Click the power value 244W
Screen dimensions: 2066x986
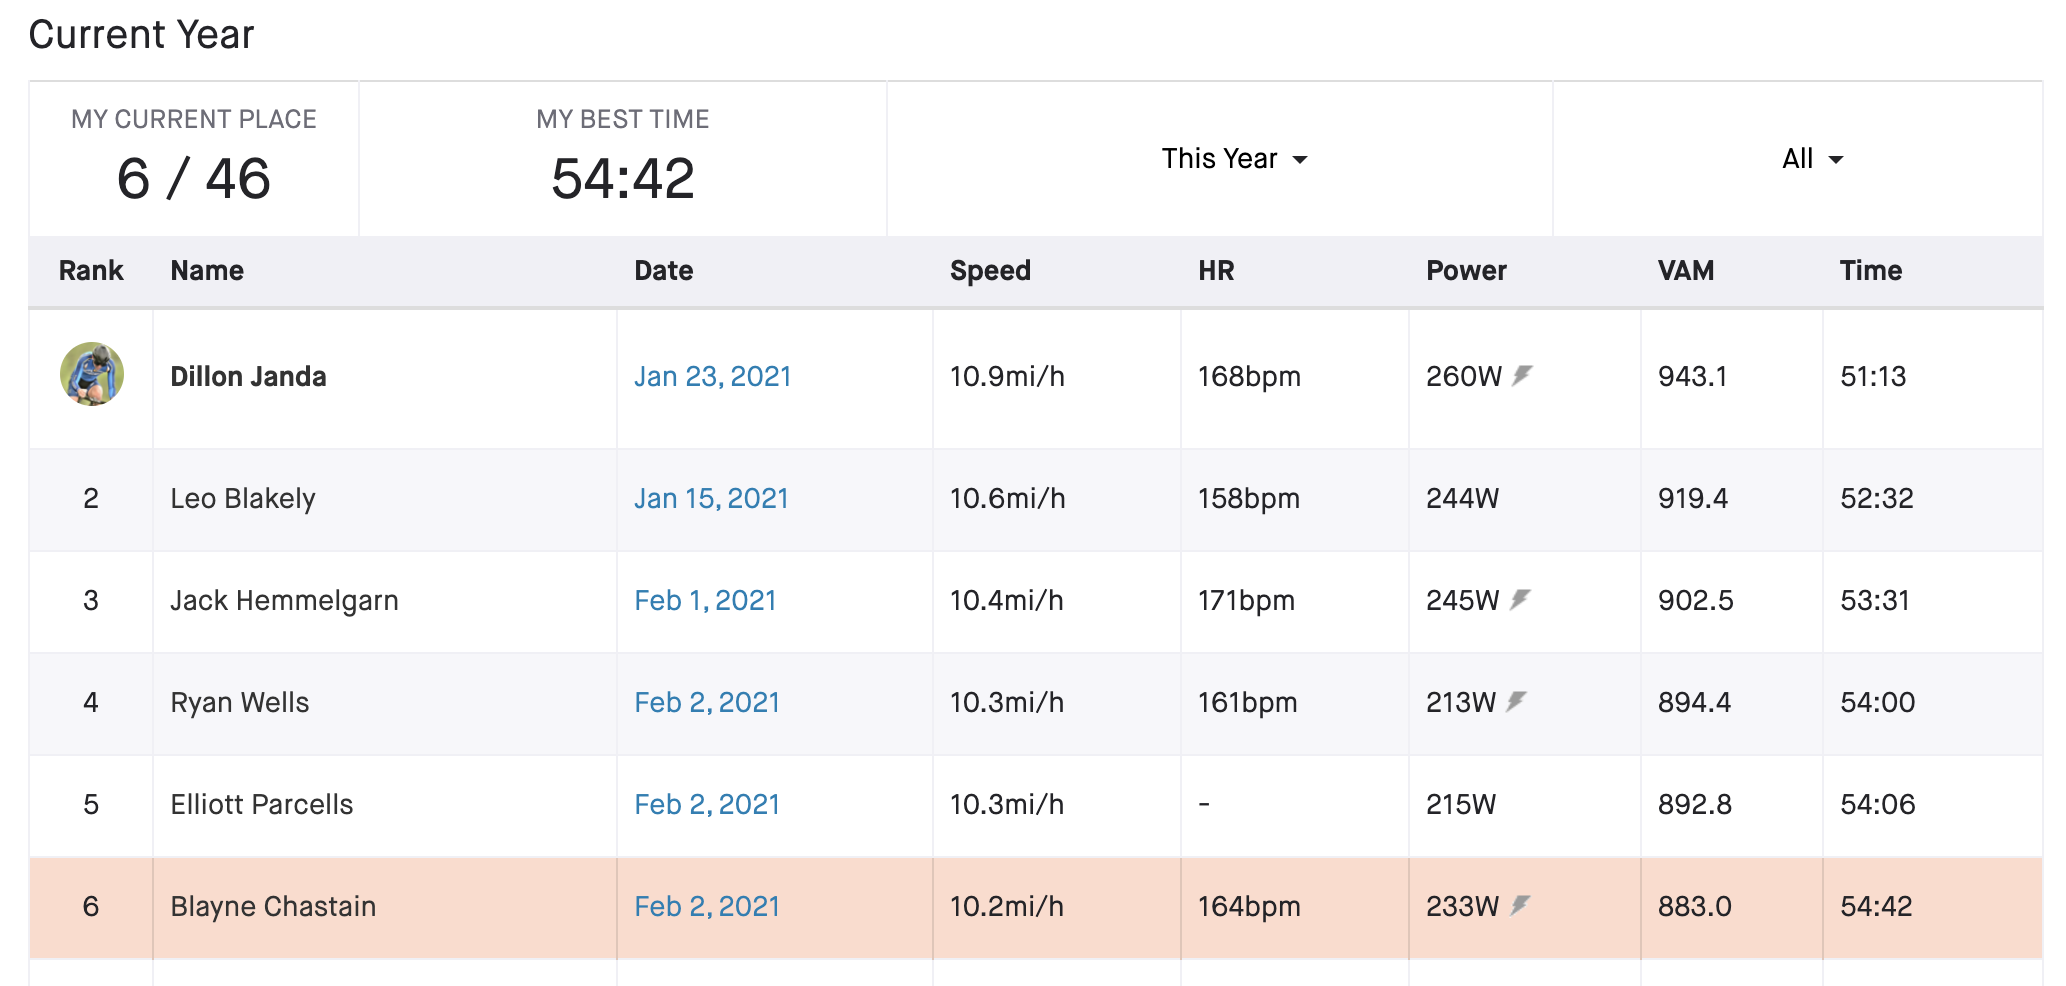(x=1462, y=498)
